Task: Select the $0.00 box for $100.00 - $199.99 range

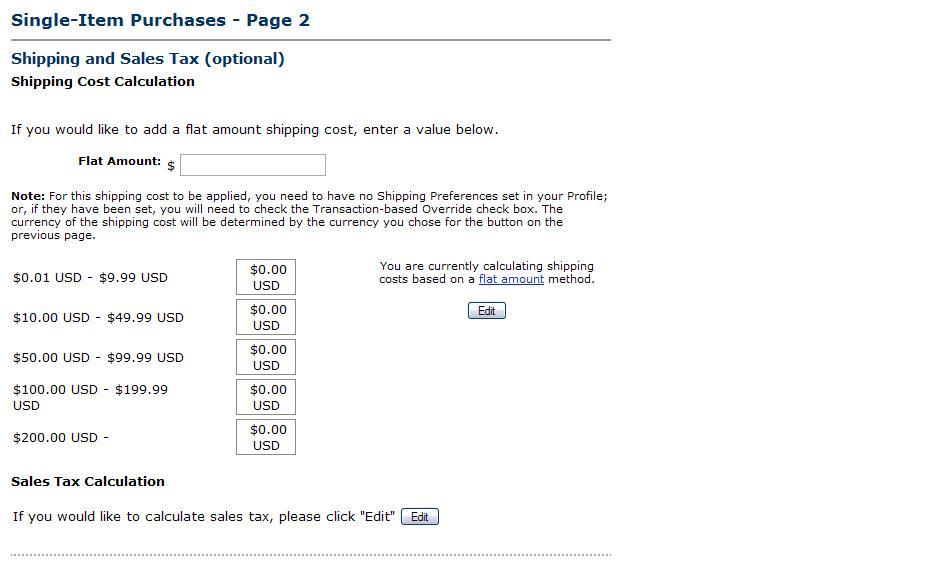Action: (x=266, y=397)
